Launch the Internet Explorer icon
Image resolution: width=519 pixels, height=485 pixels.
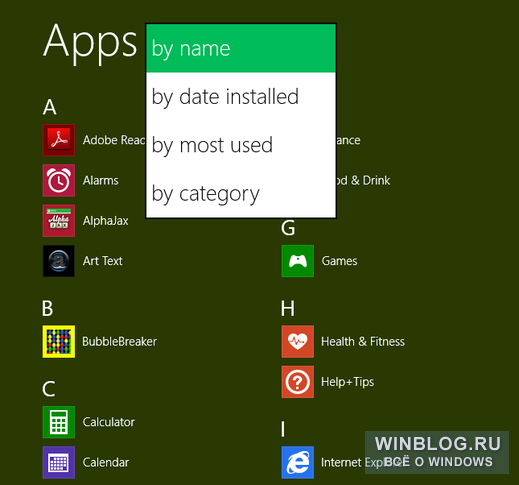[x=298, y=462]
